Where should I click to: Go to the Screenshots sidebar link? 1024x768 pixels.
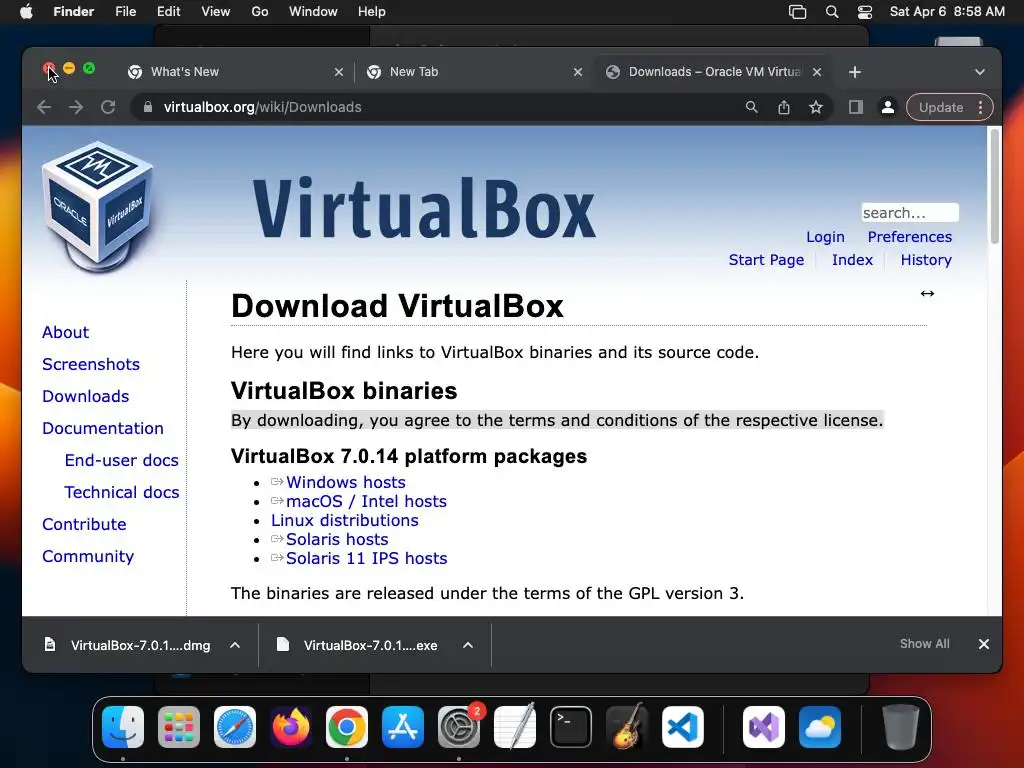91,364
